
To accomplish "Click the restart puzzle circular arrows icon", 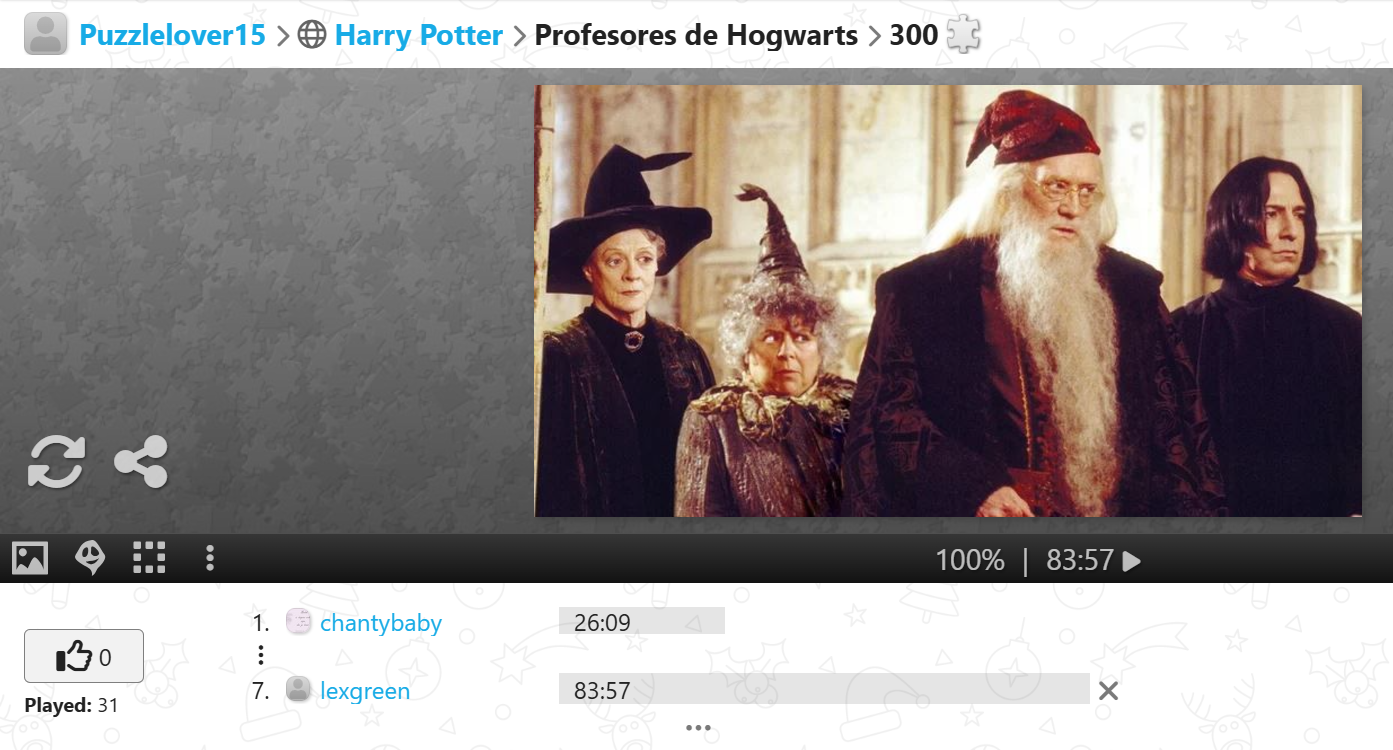I will click(56, 462).
